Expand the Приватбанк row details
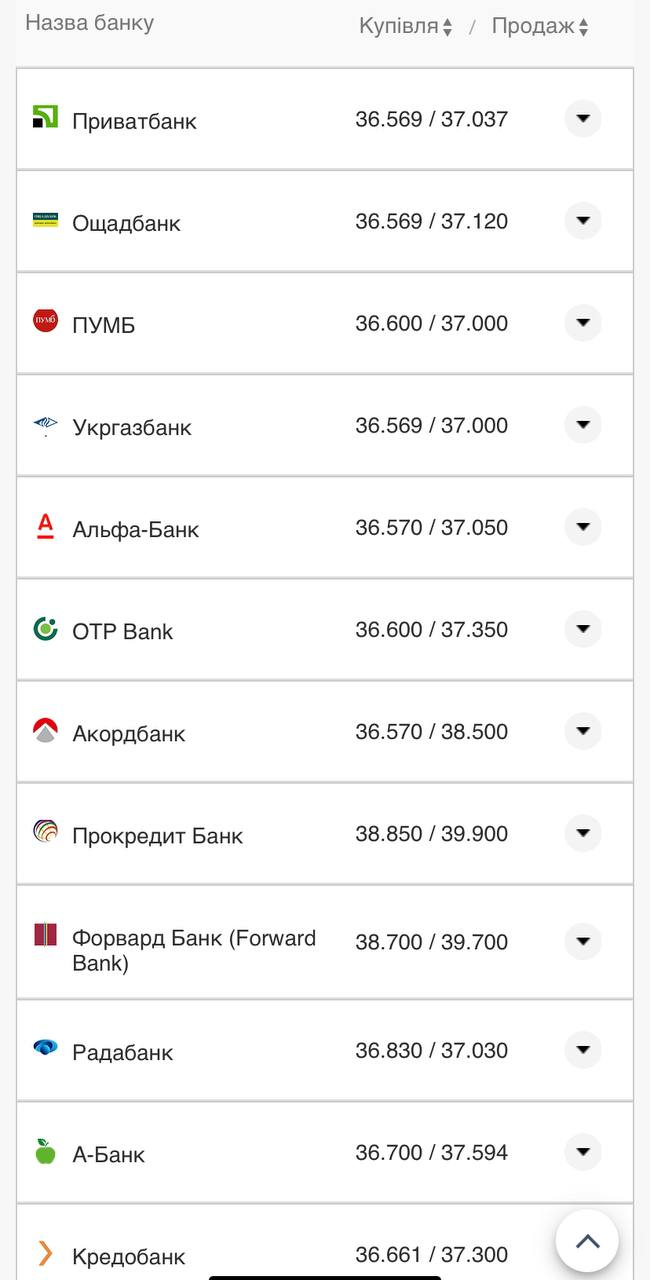Image resolution: width=650 pixels, height=1280 pixels. coord(583,119)
